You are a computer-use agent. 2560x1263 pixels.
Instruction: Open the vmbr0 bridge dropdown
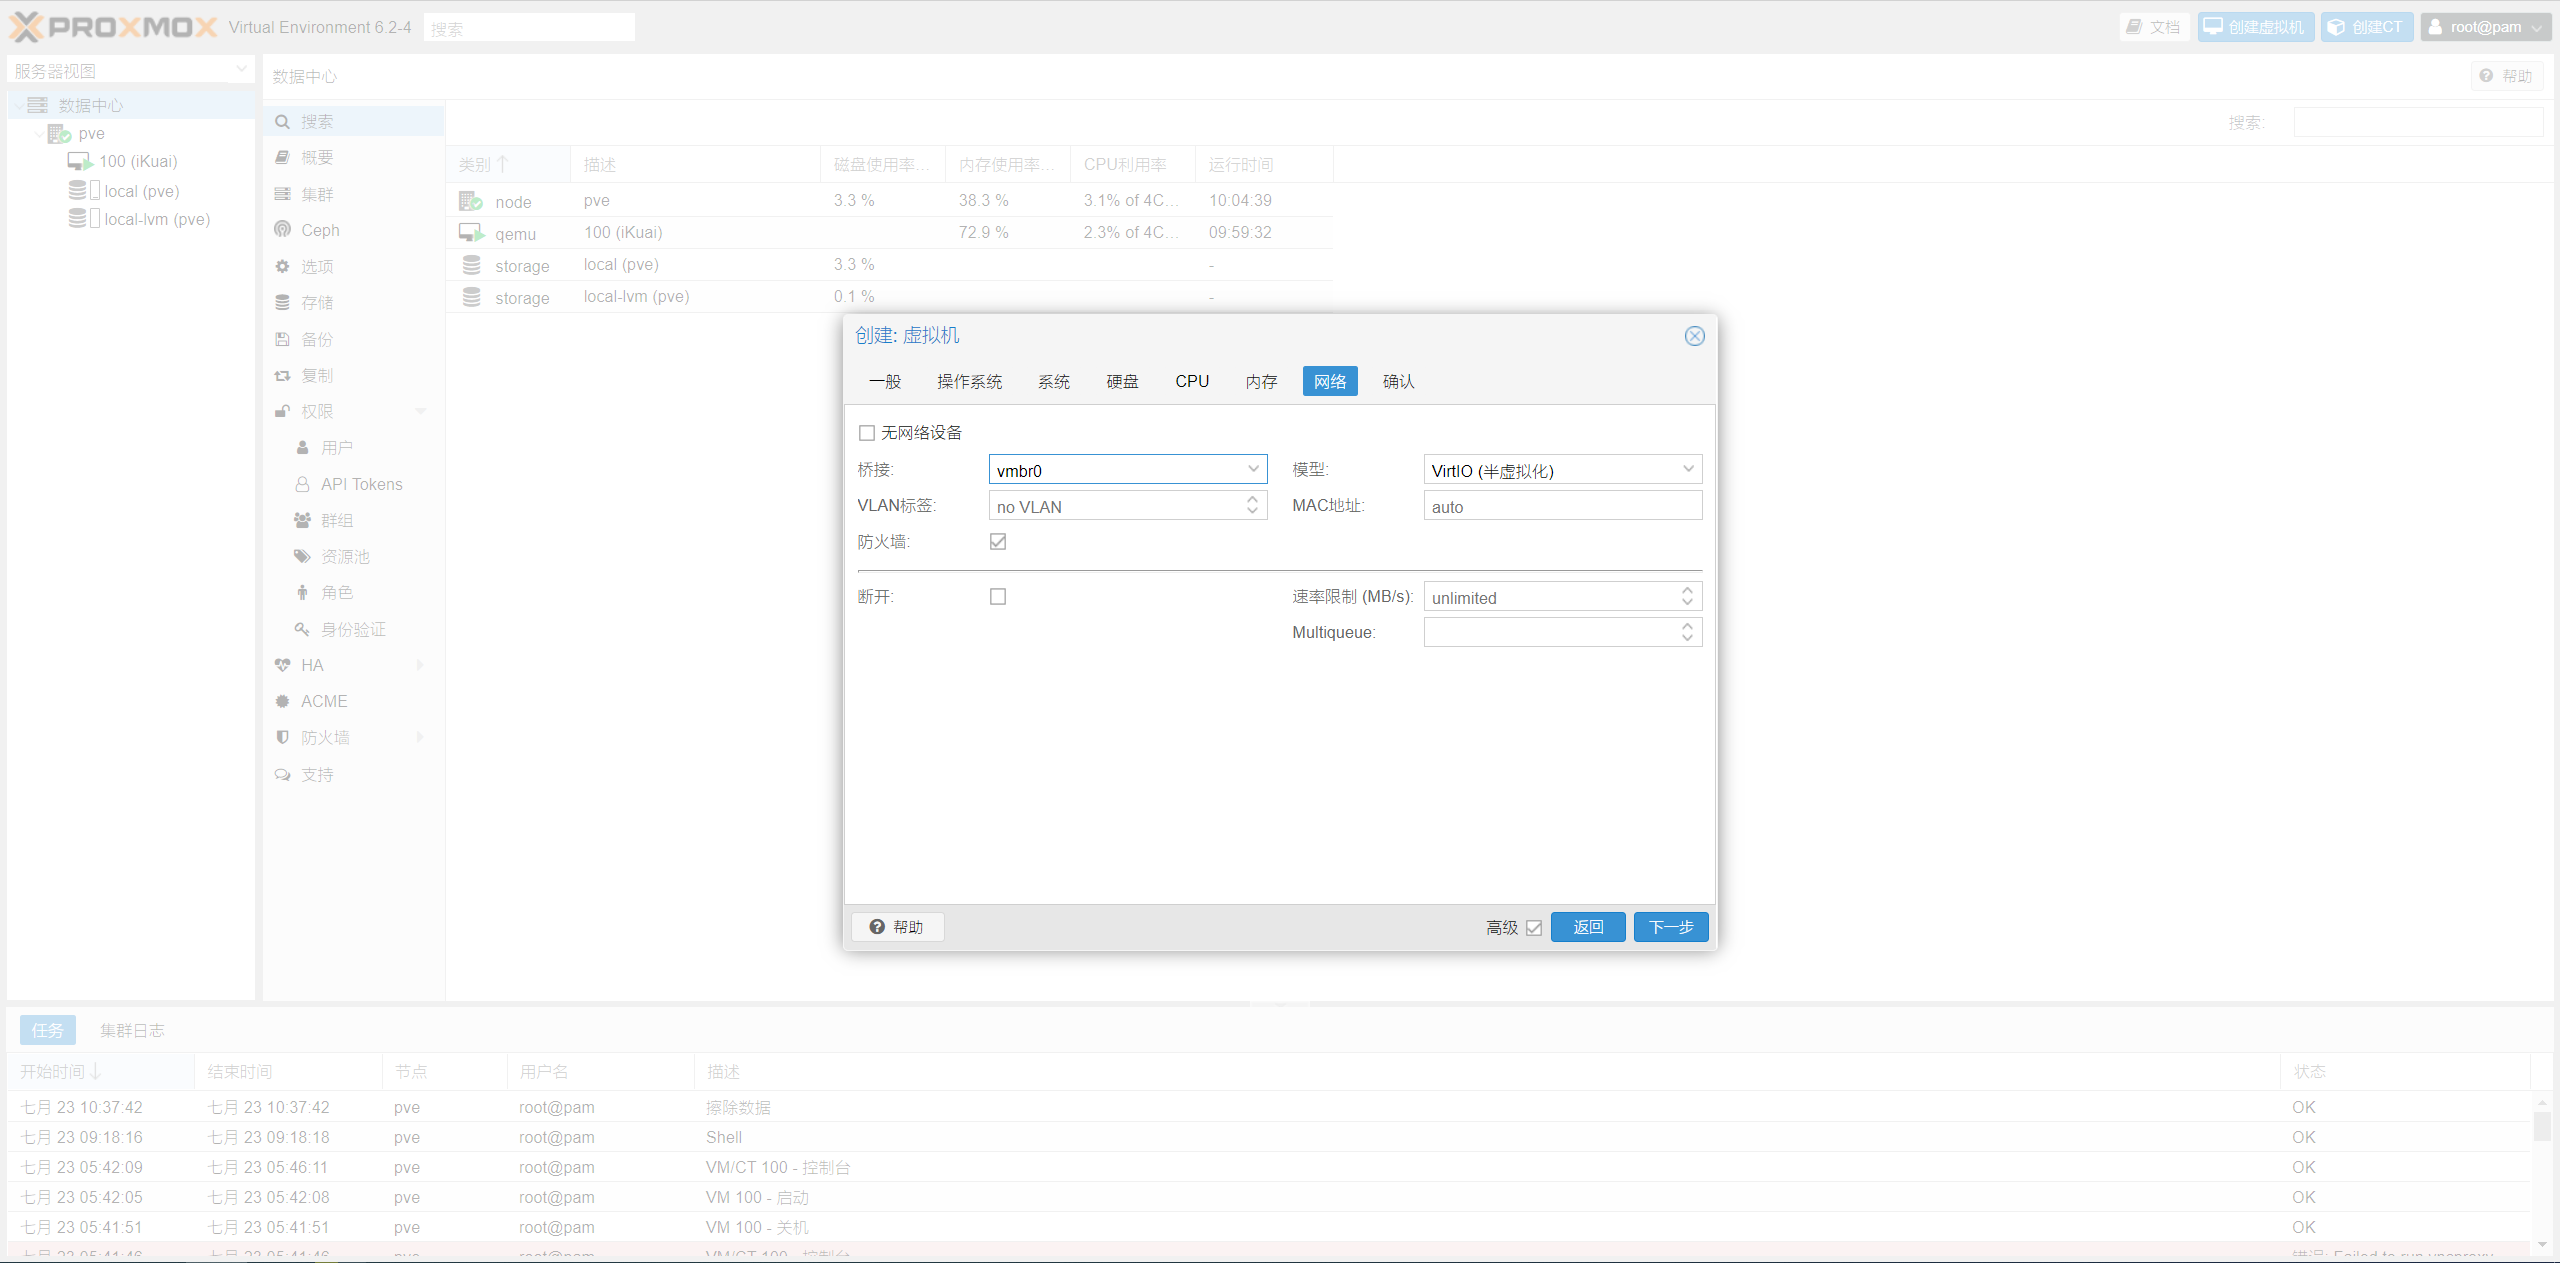(1253, 470)
